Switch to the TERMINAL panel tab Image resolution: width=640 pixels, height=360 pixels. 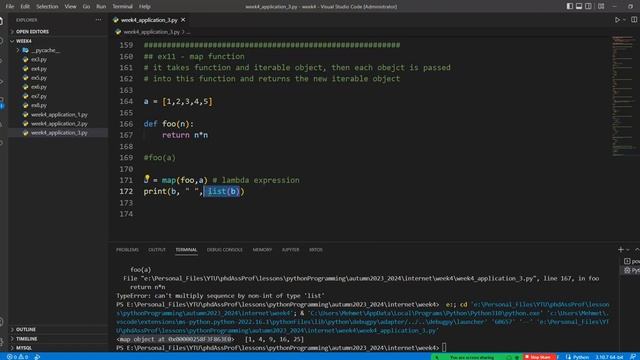[187, 250]
